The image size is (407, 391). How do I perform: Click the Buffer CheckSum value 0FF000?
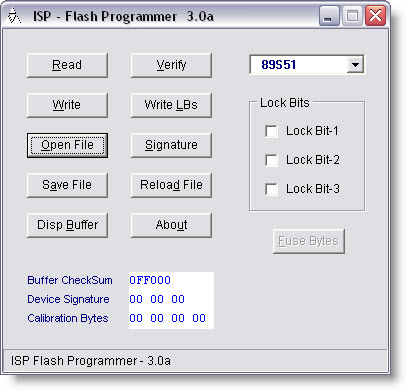[x=150, y=280]
